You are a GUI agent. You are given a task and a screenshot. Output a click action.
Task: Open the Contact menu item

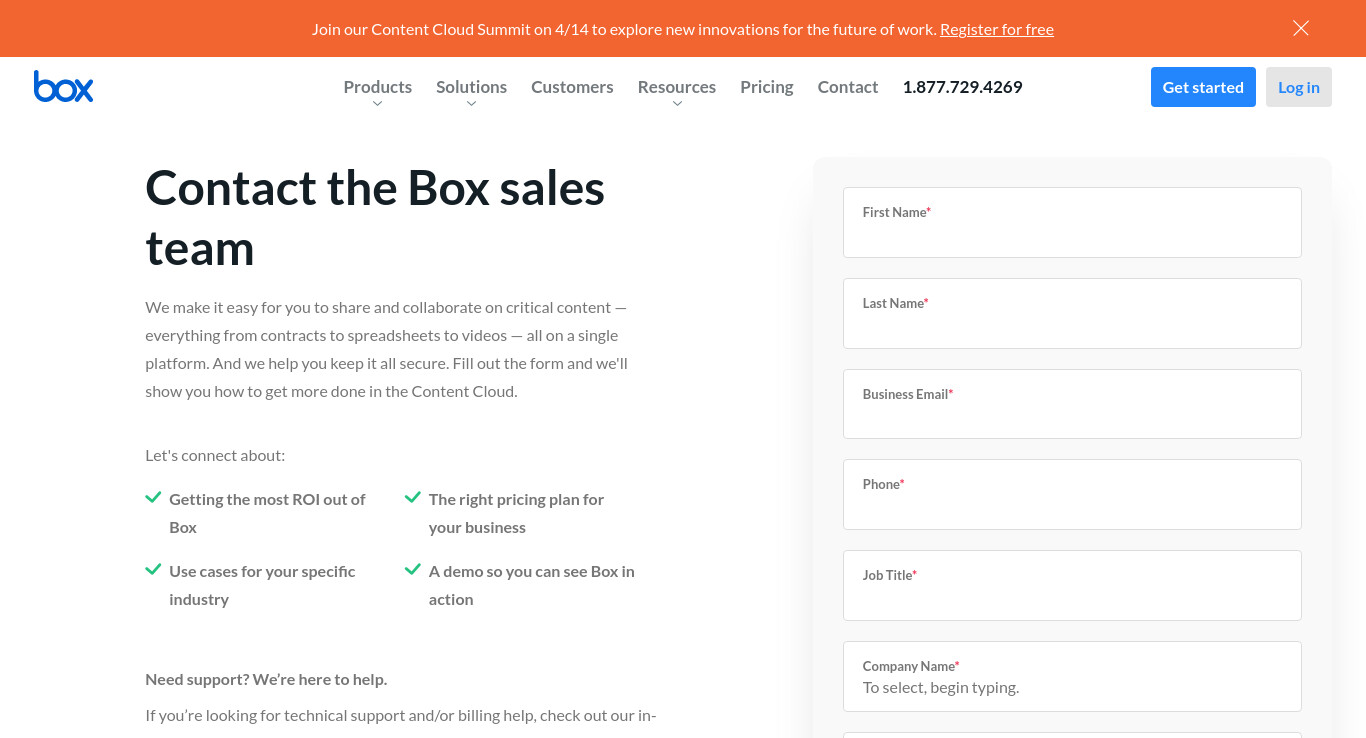[x=848, y=87]
